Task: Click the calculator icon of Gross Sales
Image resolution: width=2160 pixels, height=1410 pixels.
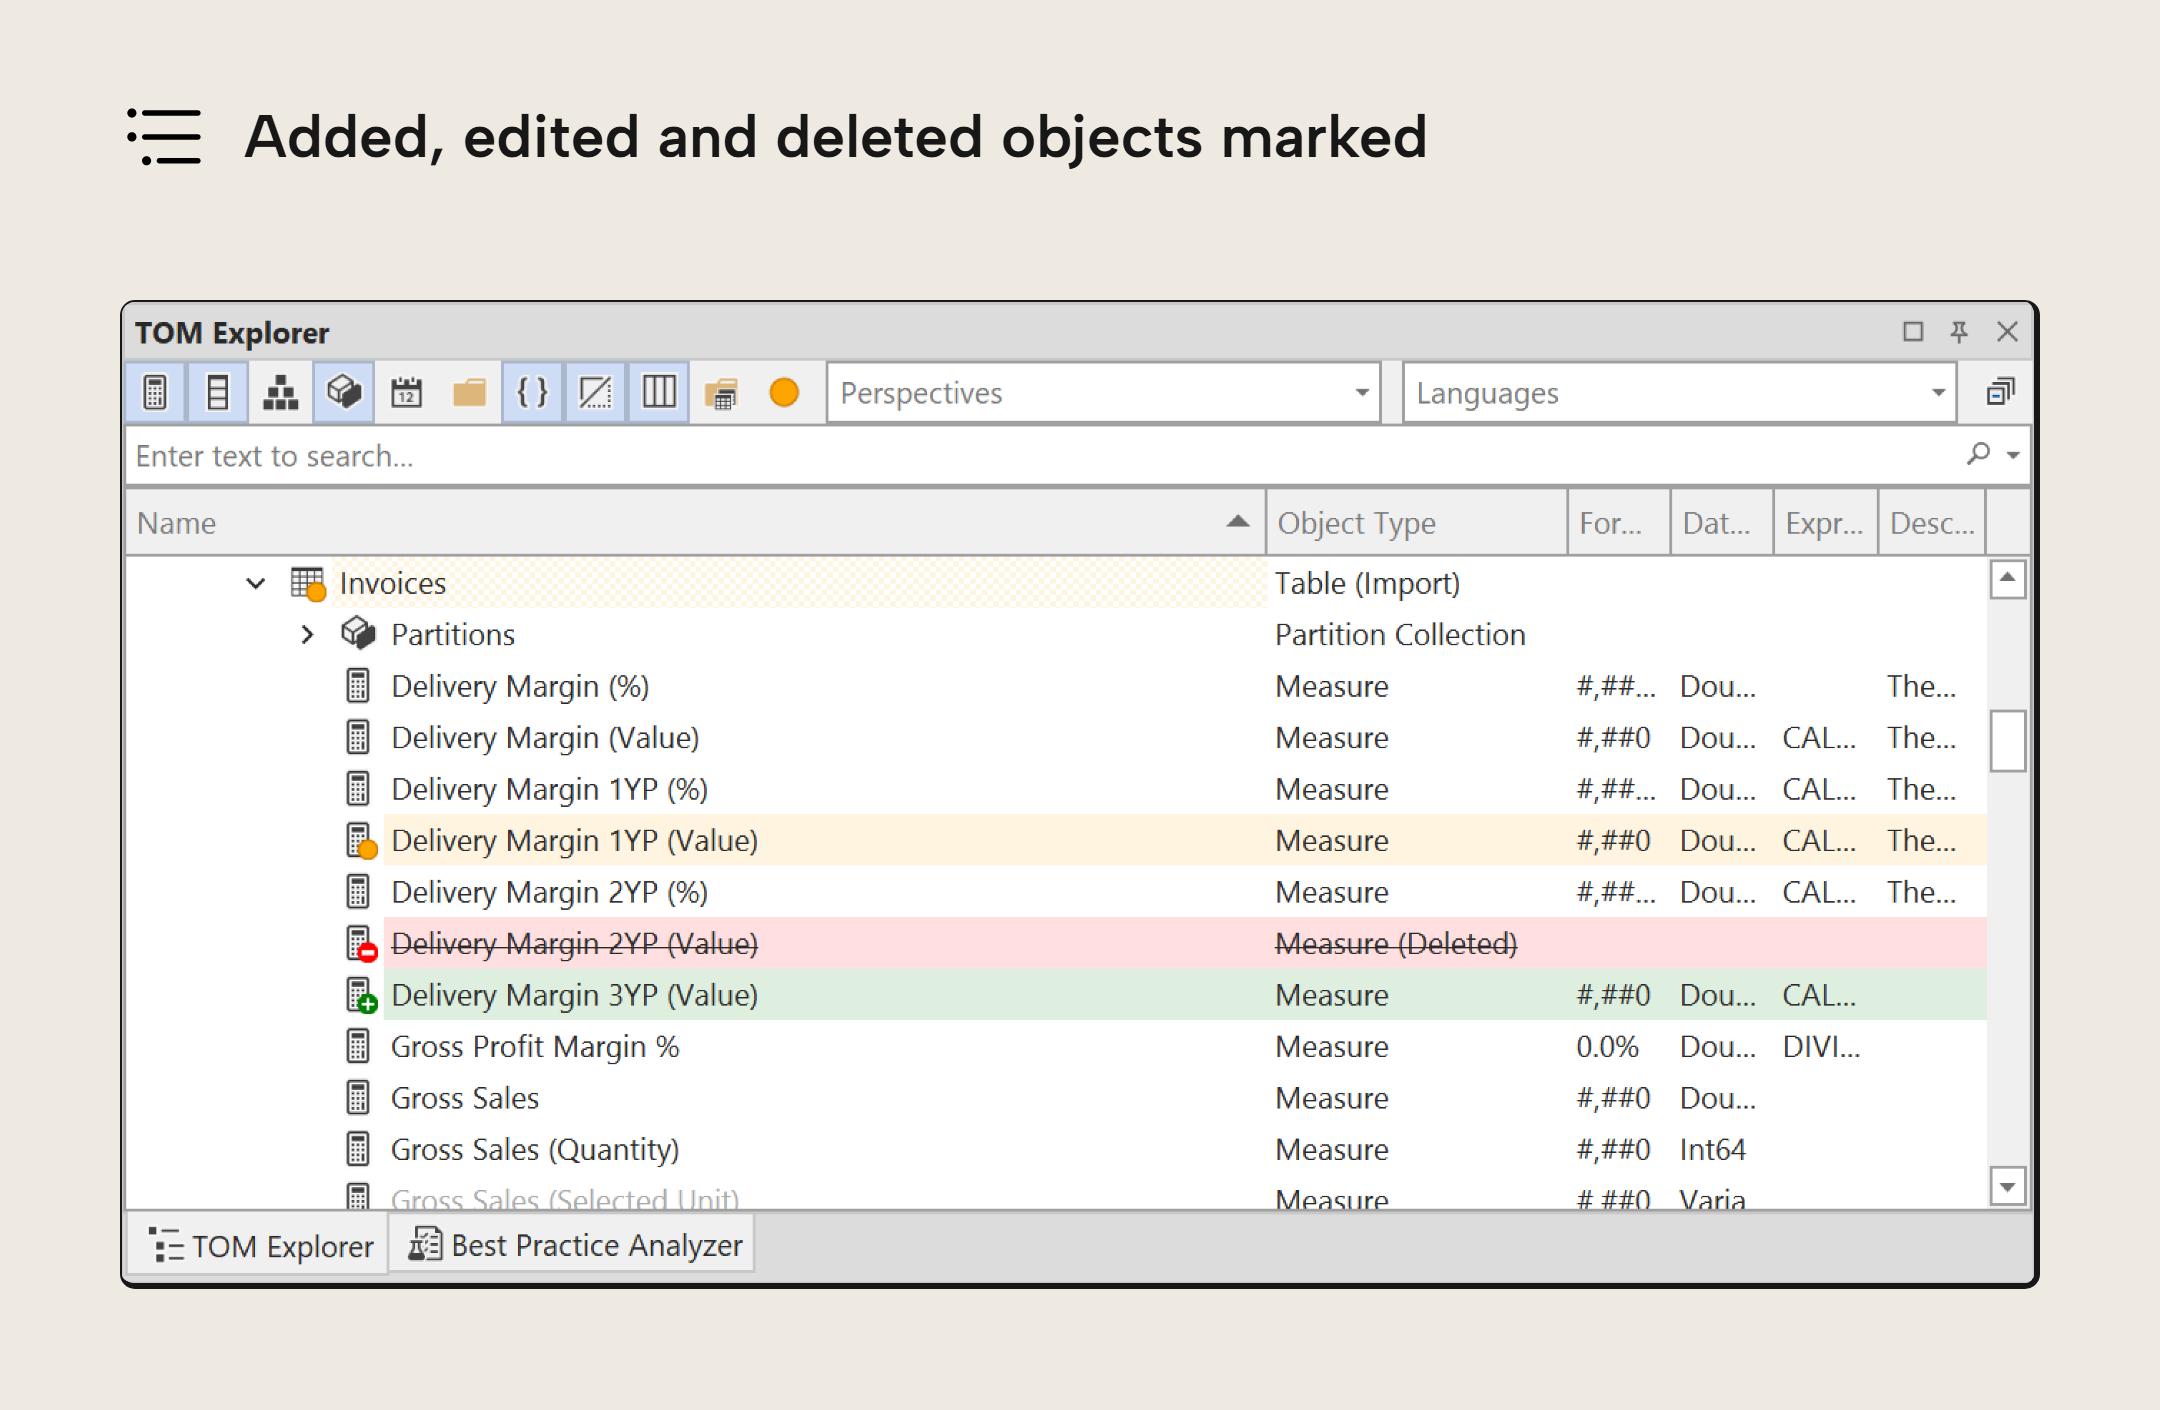Action: [x=358, y=1098]
